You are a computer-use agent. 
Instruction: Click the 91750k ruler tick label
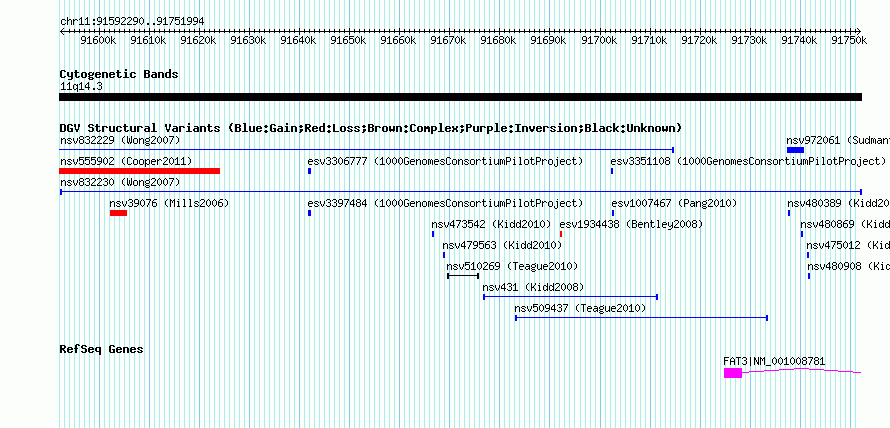pos(849,40)
